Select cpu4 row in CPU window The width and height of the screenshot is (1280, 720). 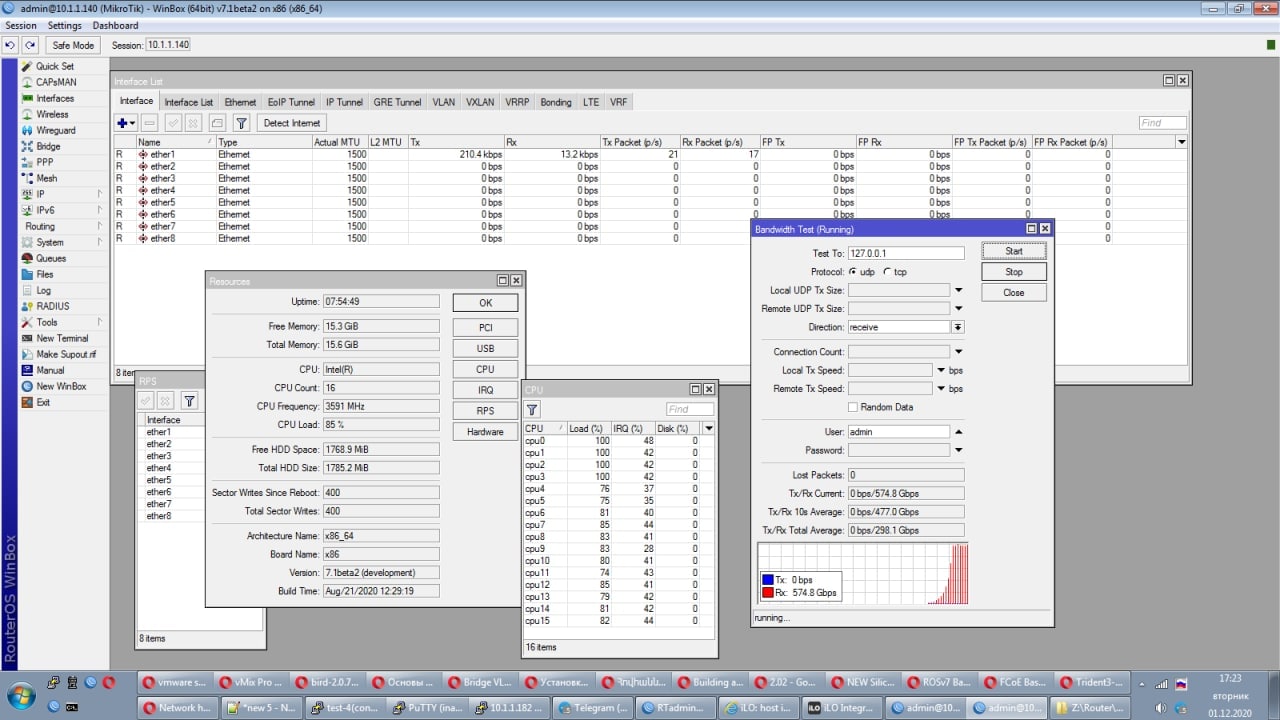619,489
